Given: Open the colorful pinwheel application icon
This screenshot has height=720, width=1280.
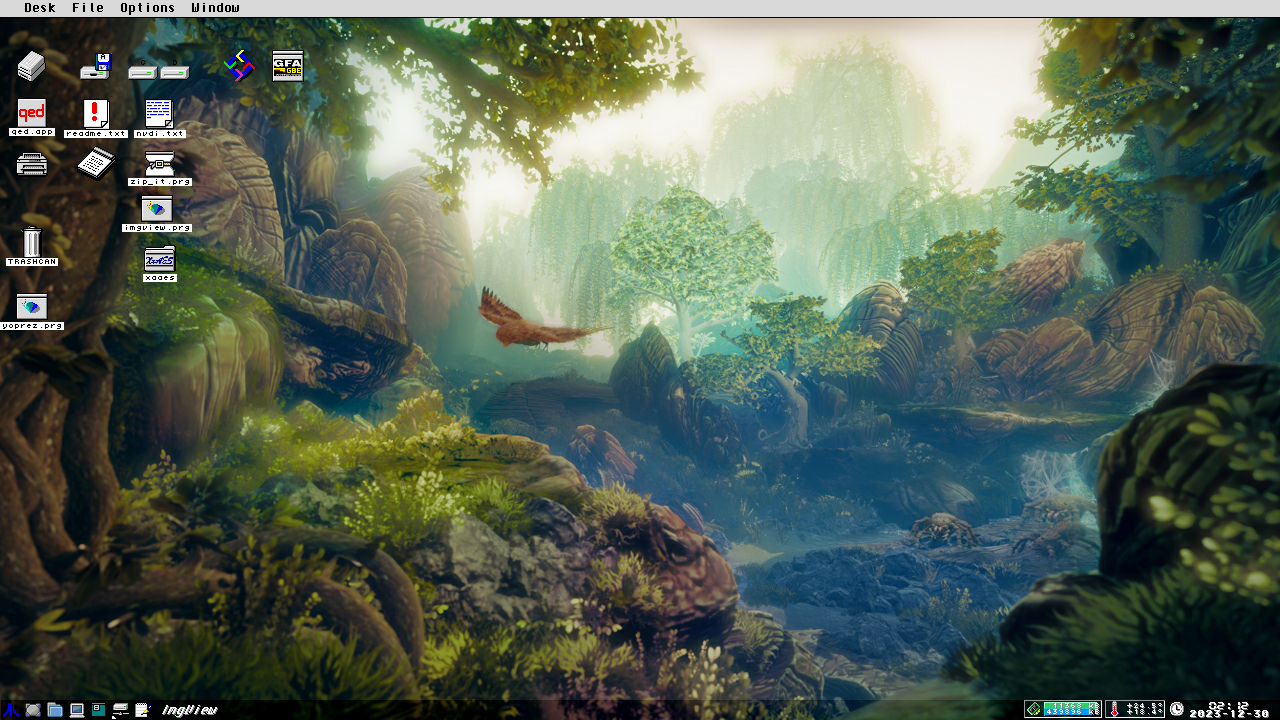Looking at the screenshot, I should [239, 66].
